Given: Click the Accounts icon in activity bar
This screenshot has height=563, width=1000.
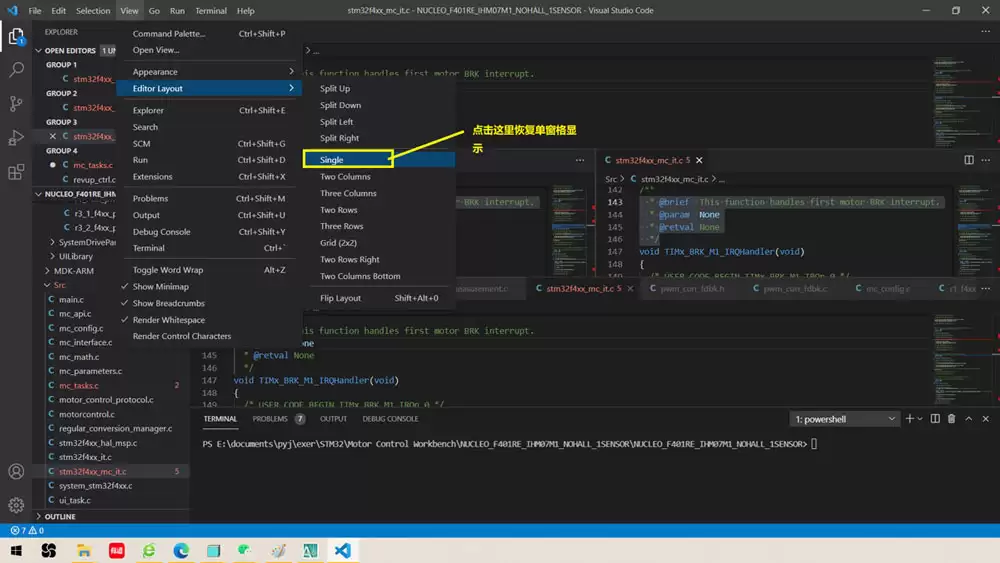Looking at the screenshot, I should (16, 472).
